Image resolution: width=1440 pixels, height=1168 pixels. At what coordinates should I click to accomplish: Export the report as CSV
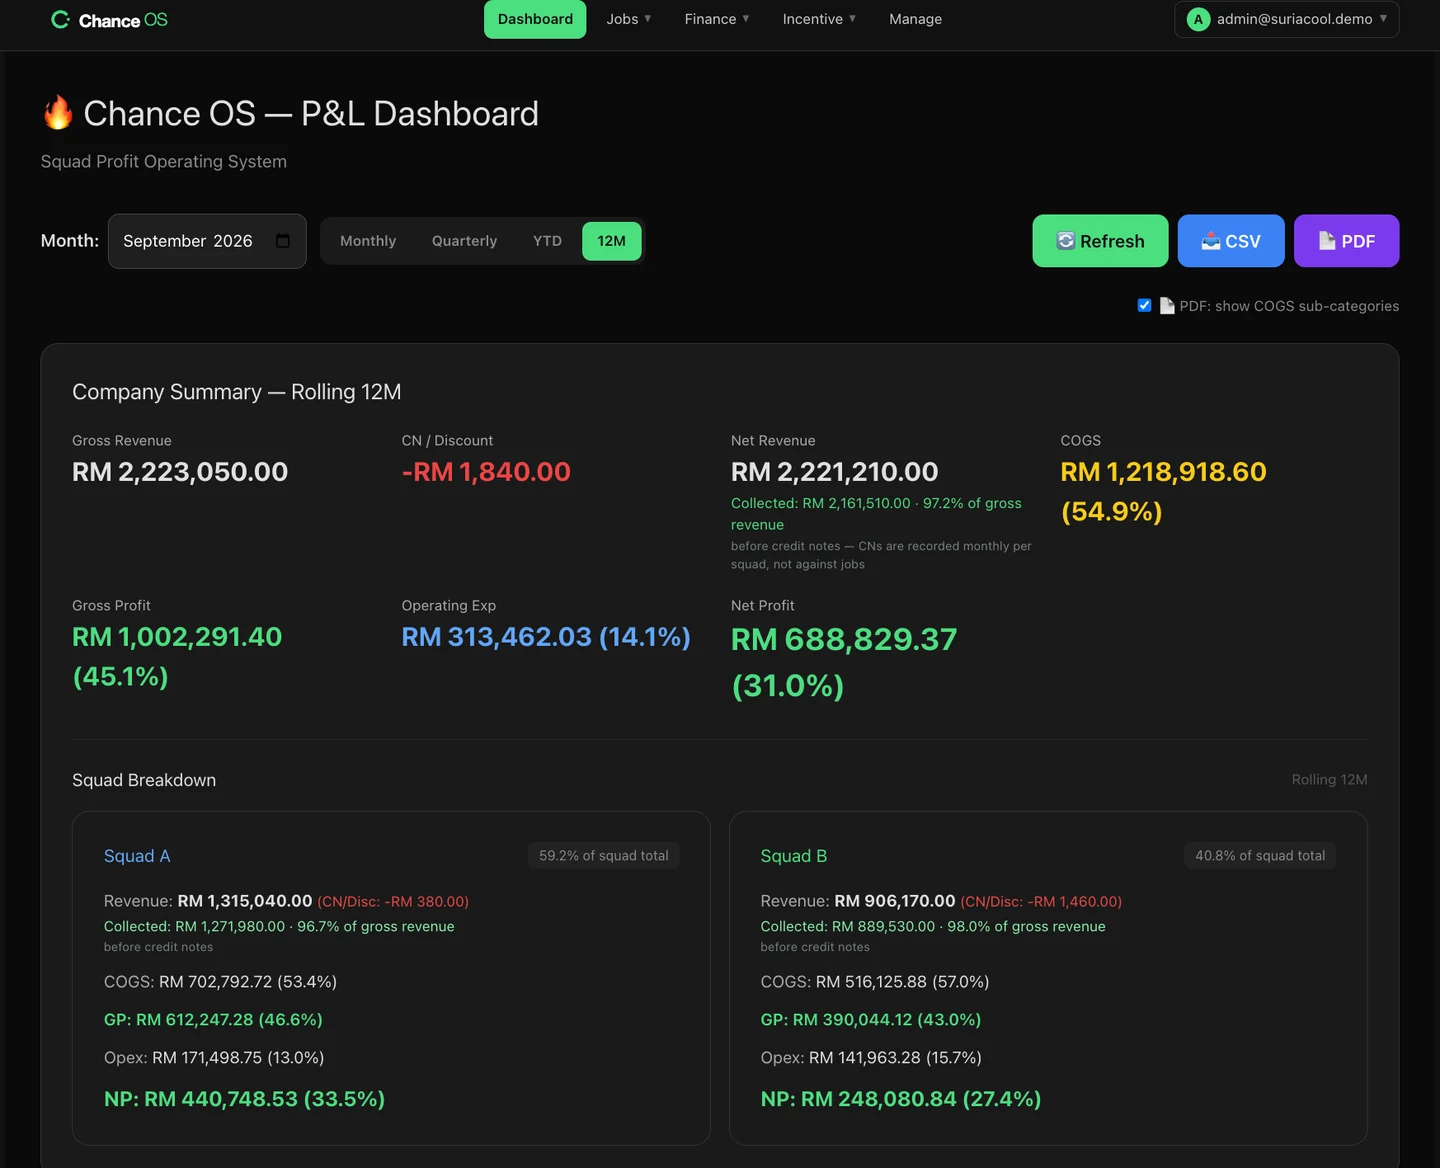coord(1231,241)
